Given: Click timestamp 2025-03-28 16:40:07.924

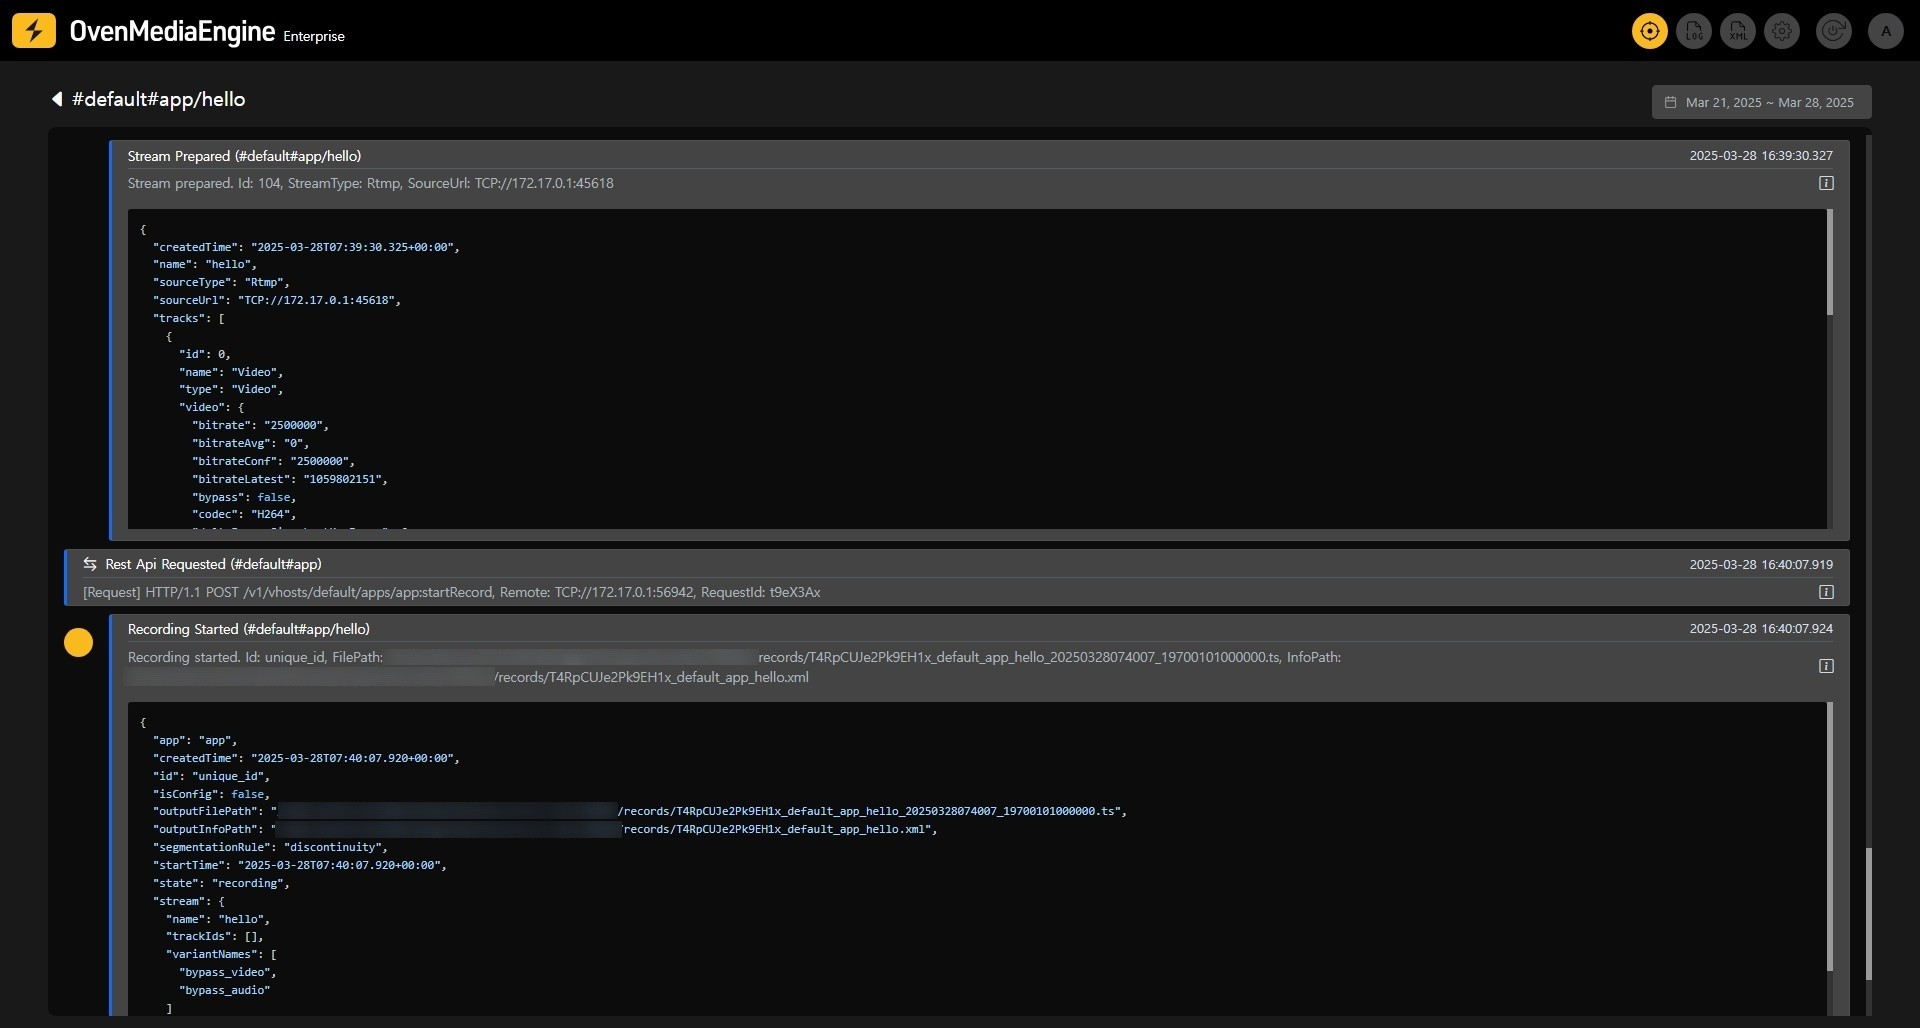Looking at the screenshot, I should point(1761,629).
